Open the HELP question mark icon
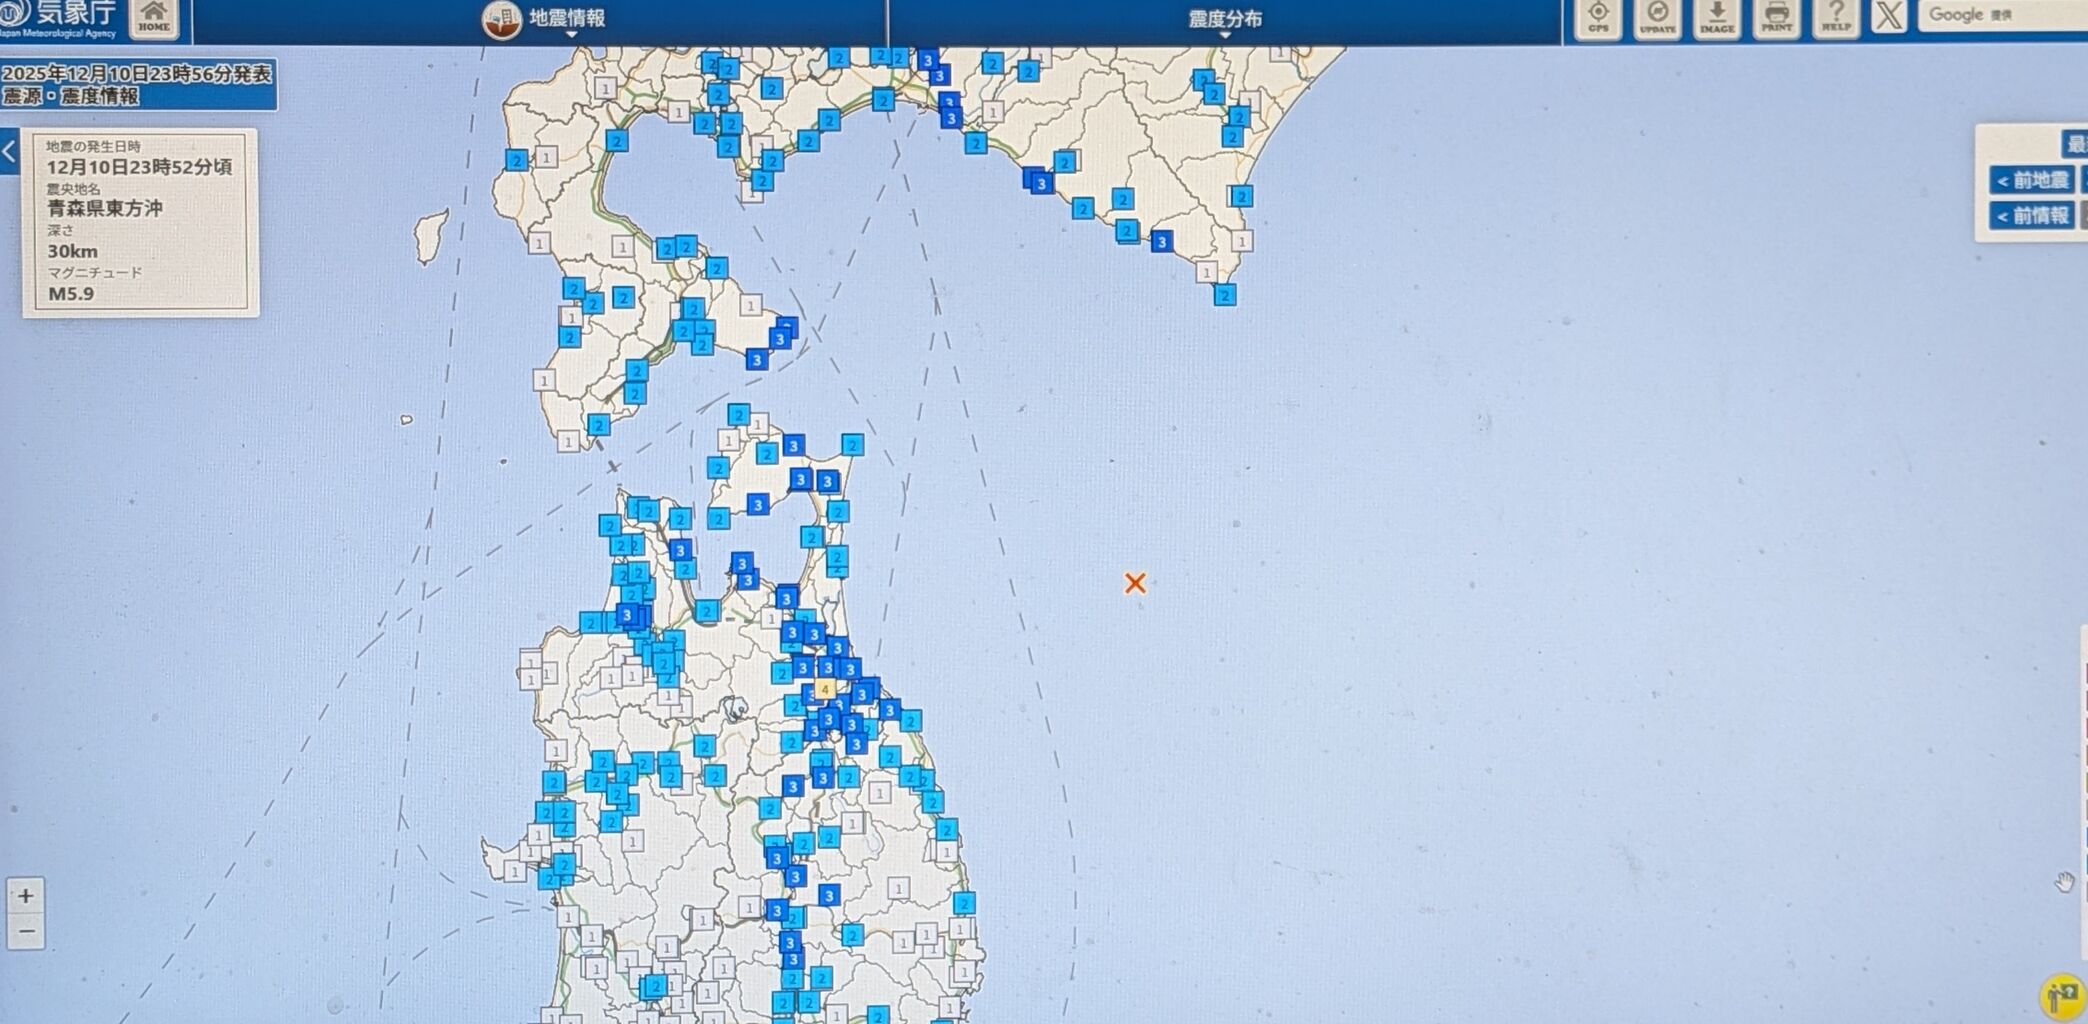This screenshot has width=2088, height=1024. pyautogui.click(x=1836, y=19)
